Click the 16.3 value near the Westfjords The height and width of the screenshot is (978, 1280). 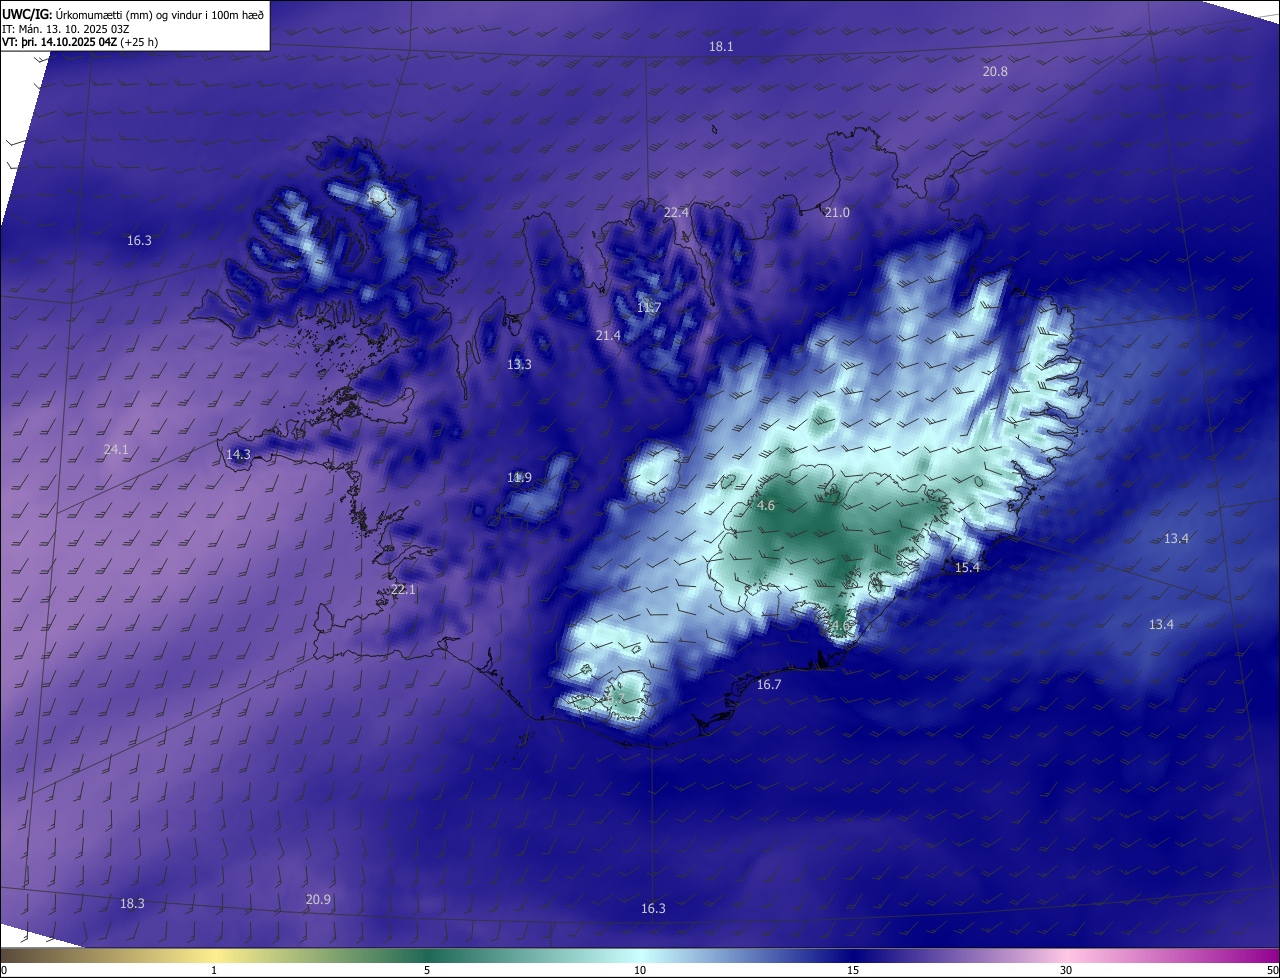(x=139, y=241)
